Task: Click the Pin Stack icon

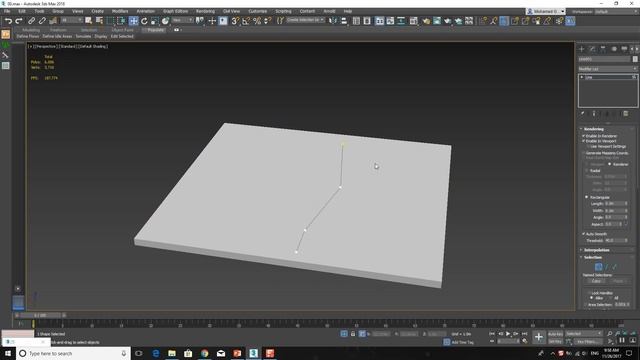Action: click(x=583, y=113)
